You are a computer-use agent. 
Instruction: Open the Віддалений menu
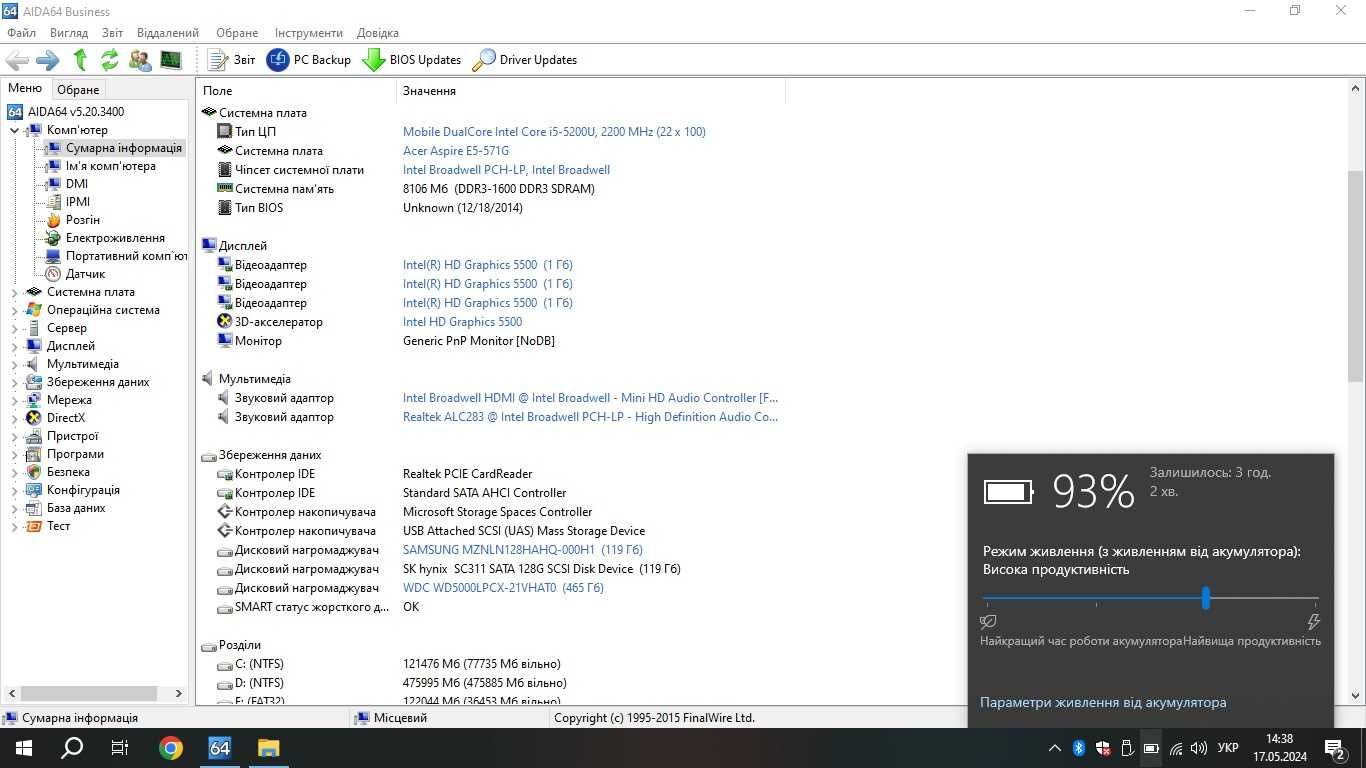[168, 33]
